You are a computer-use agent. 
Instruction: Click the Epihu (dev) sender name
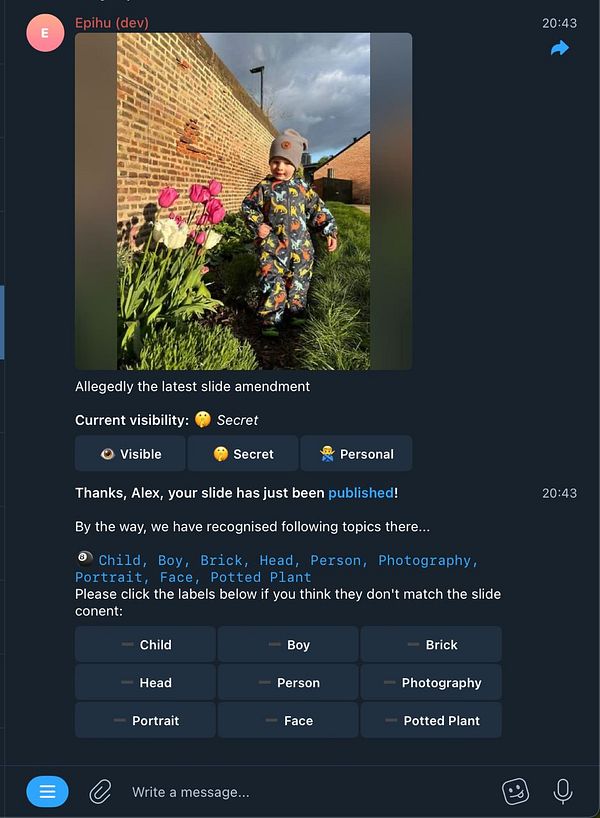click(112, 23)
